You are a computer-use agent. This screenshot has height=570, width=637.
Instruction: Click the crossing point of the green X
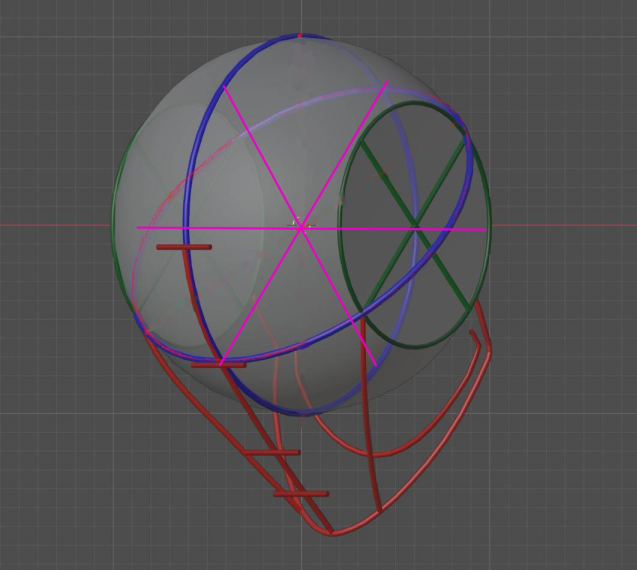click(415, 225)
